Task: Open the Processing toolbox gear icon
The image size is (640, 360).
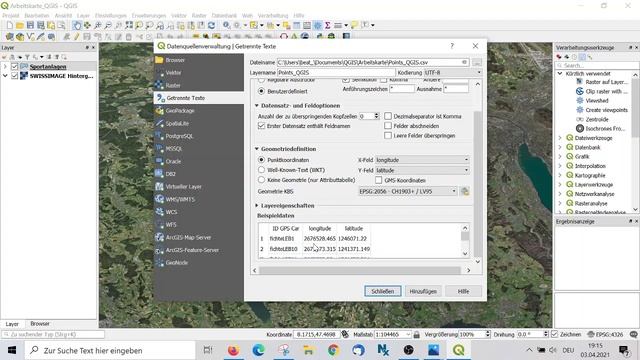Action: 318,25
